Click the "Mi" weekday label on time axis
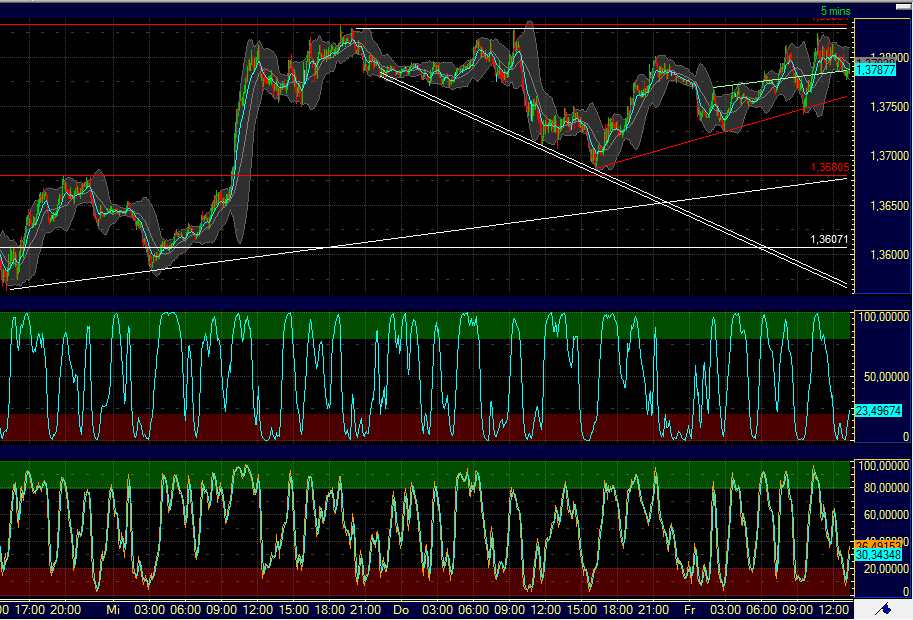Screen dimensions: 913x620 click(116, 607)
